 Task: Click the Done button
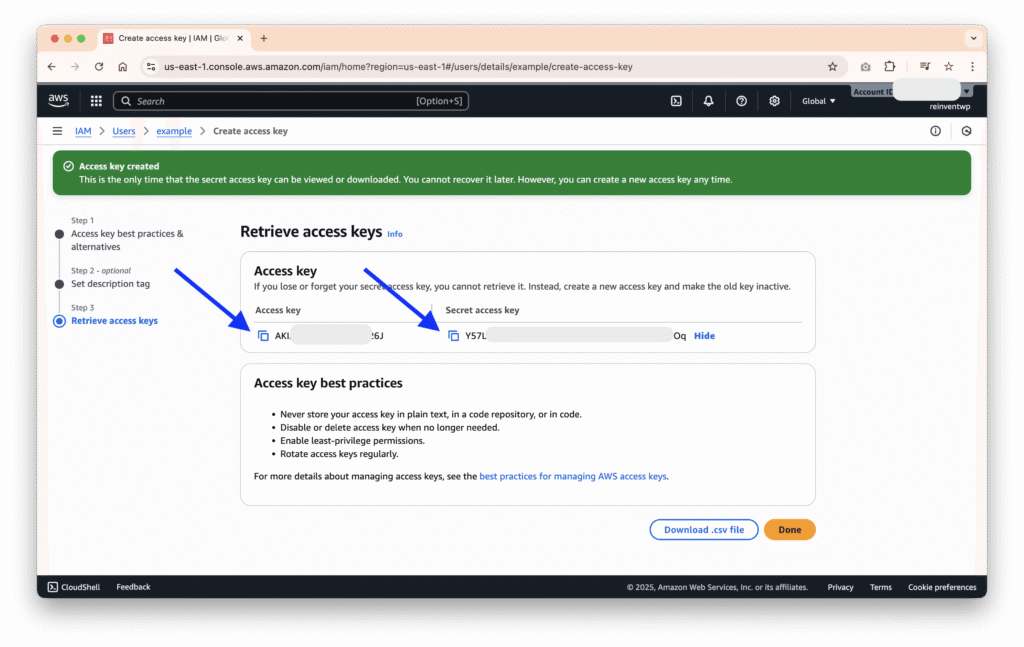pos(789,530)
